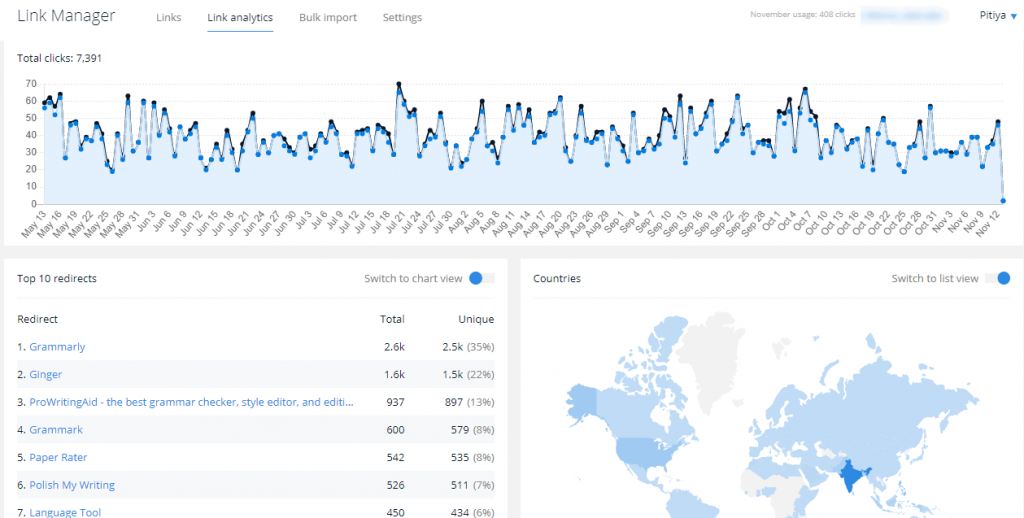Open the Language Tool redirect link

pyautogui.click(x=65, y=512)
